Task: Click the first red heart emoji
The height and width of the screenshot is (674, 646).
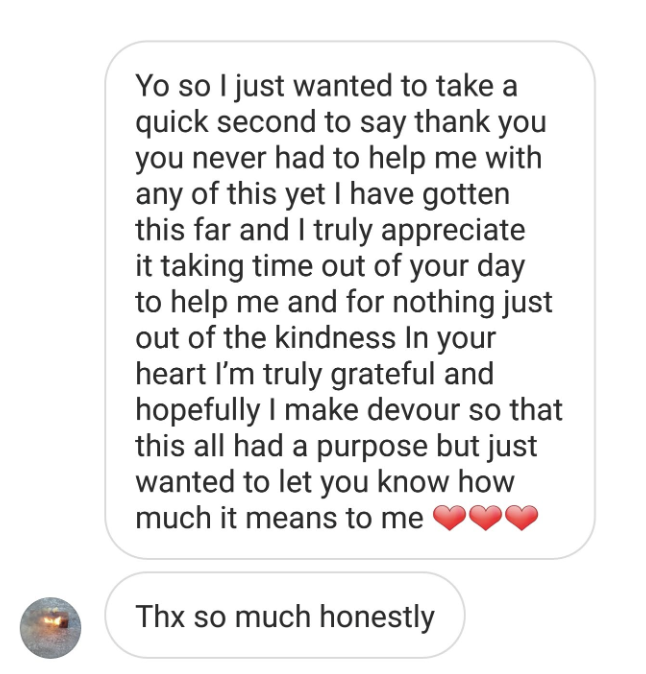Action: [450, 518]
